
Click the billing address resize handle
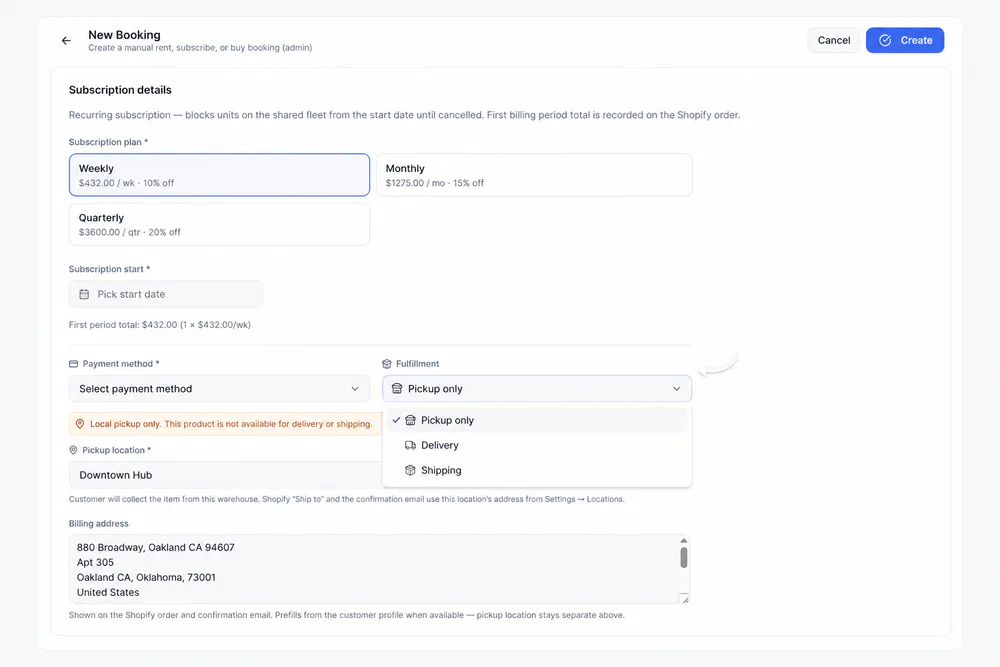685,599
